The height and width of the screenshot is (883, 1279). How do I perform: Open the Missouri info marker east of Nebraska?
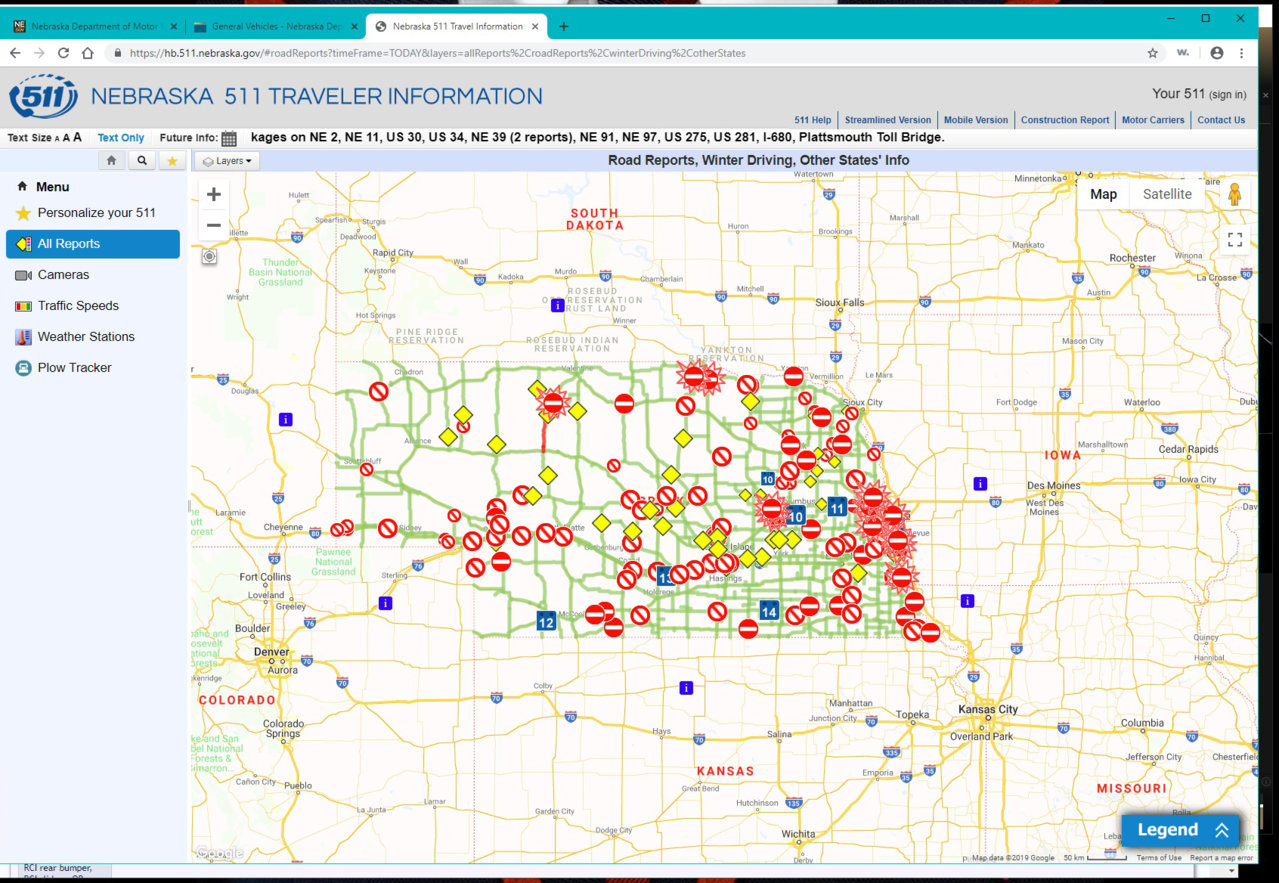[966, 601]
